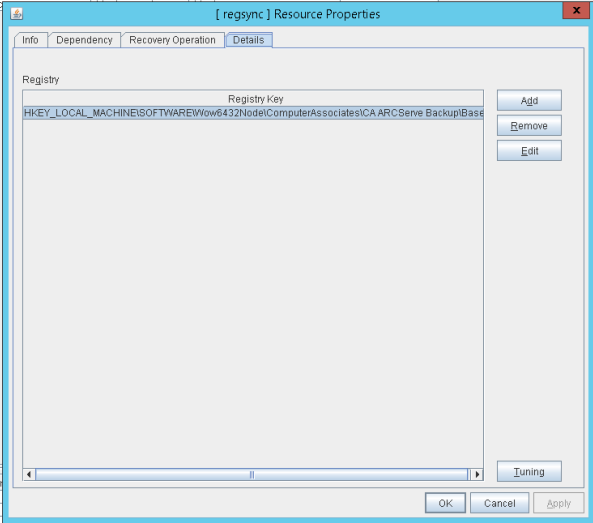
Task: Go to the Recovery Operation tab
Action: click(x=172, y=40)
